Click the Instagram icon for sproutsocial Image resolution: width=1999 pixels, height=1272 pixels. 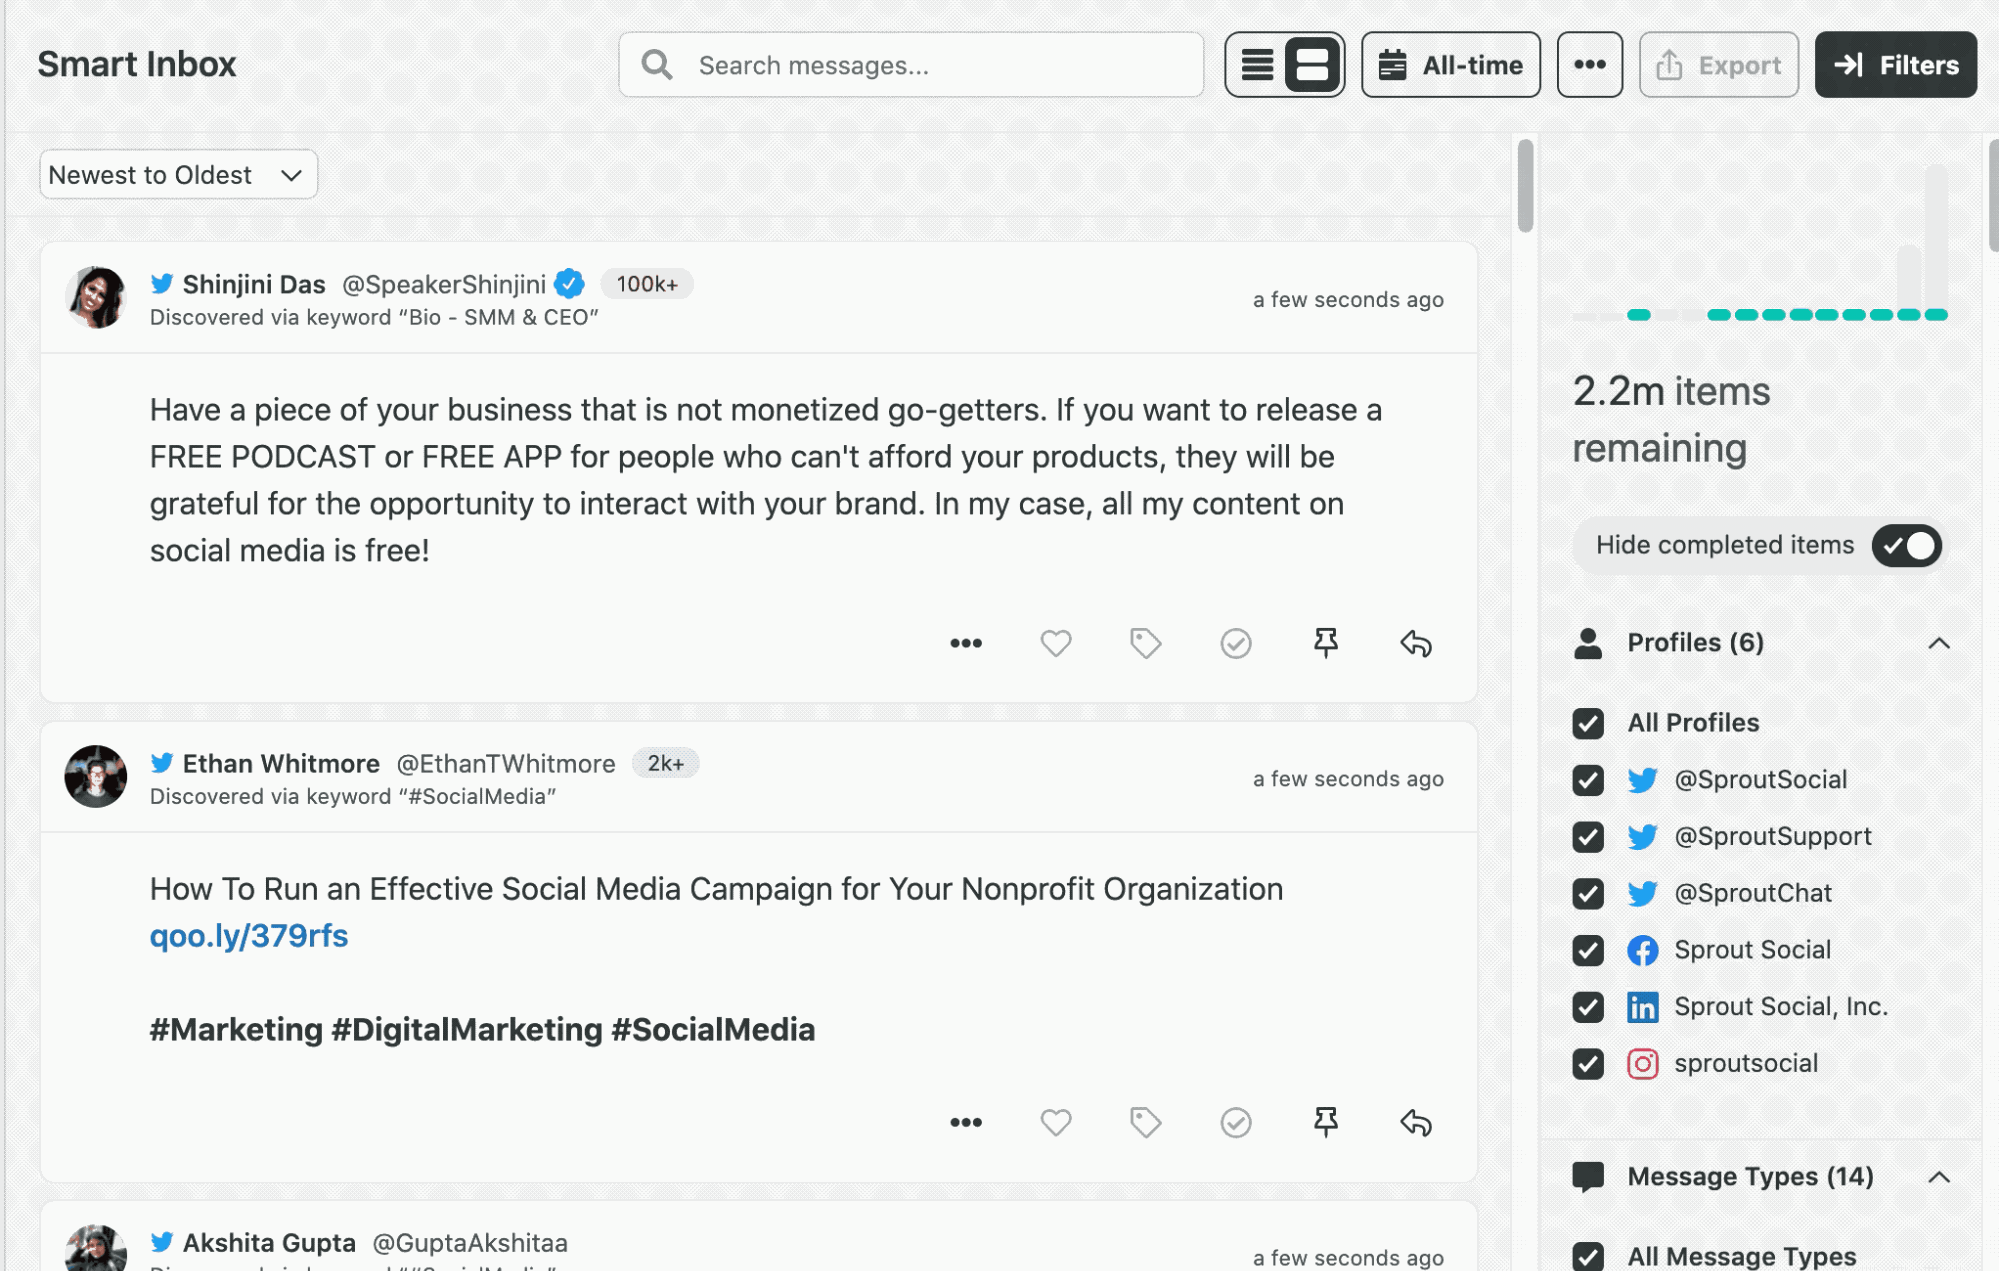pyautogui.click(x=1642, y=1064)
